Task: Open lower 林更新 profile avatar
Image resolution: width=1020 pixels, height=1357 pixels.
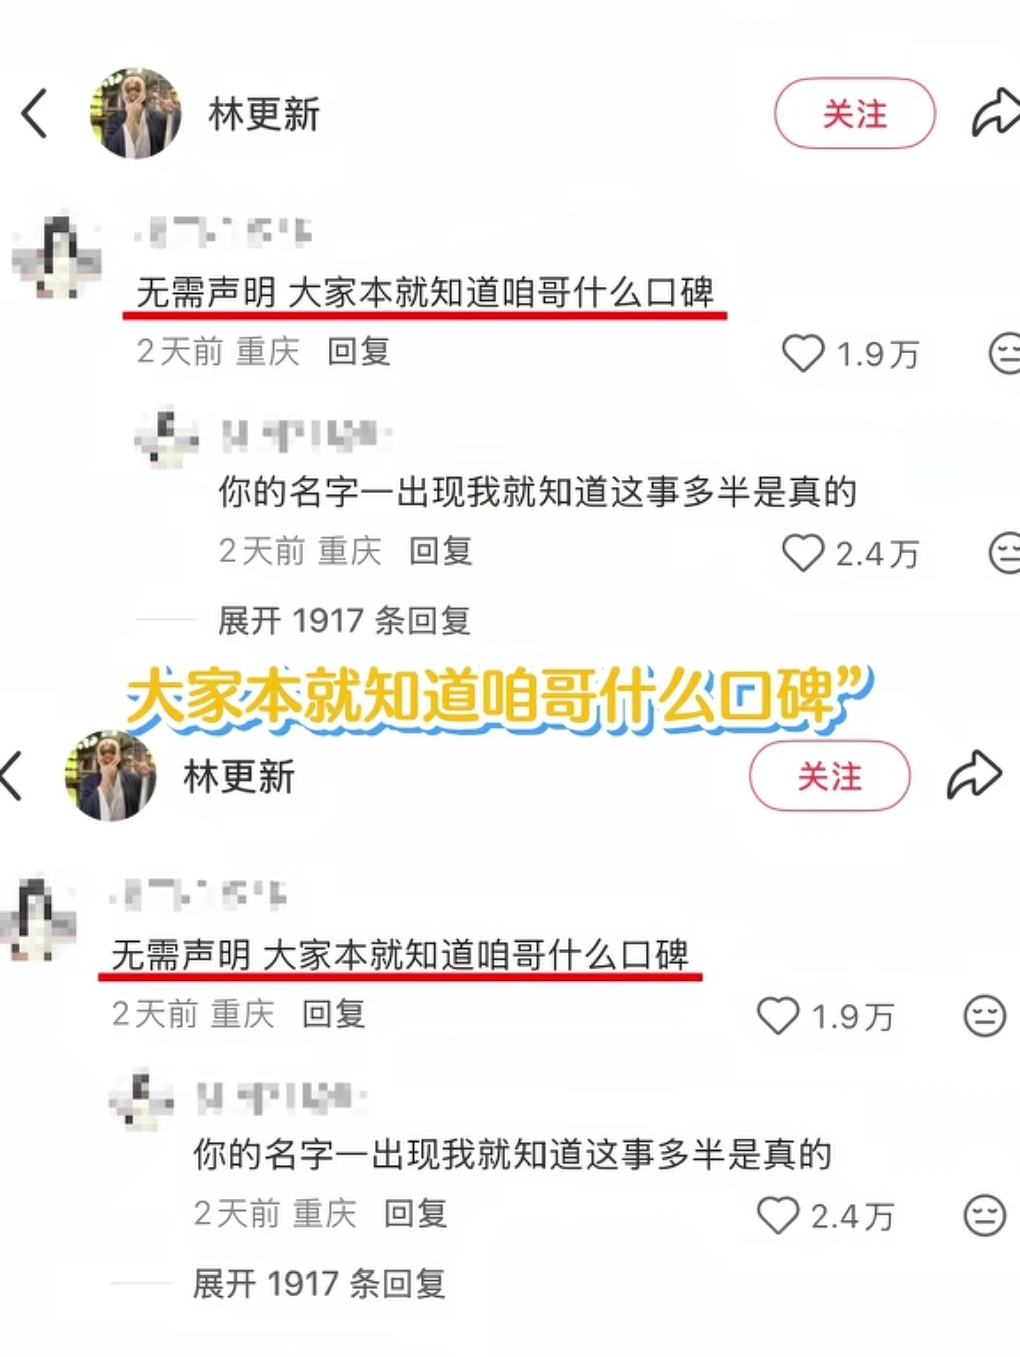Action: coord(110,776)
